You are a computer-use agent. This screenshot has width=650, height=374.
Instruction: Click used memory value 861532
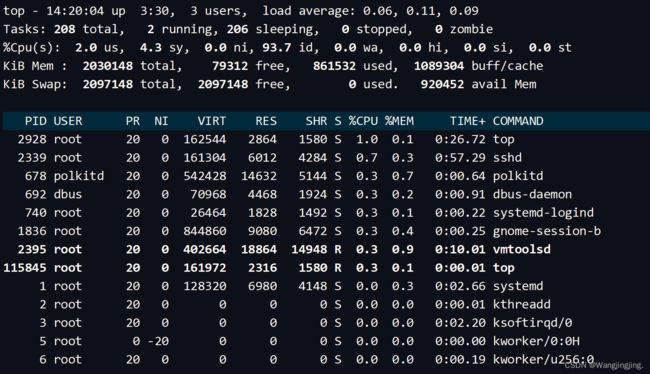point(334,66)
